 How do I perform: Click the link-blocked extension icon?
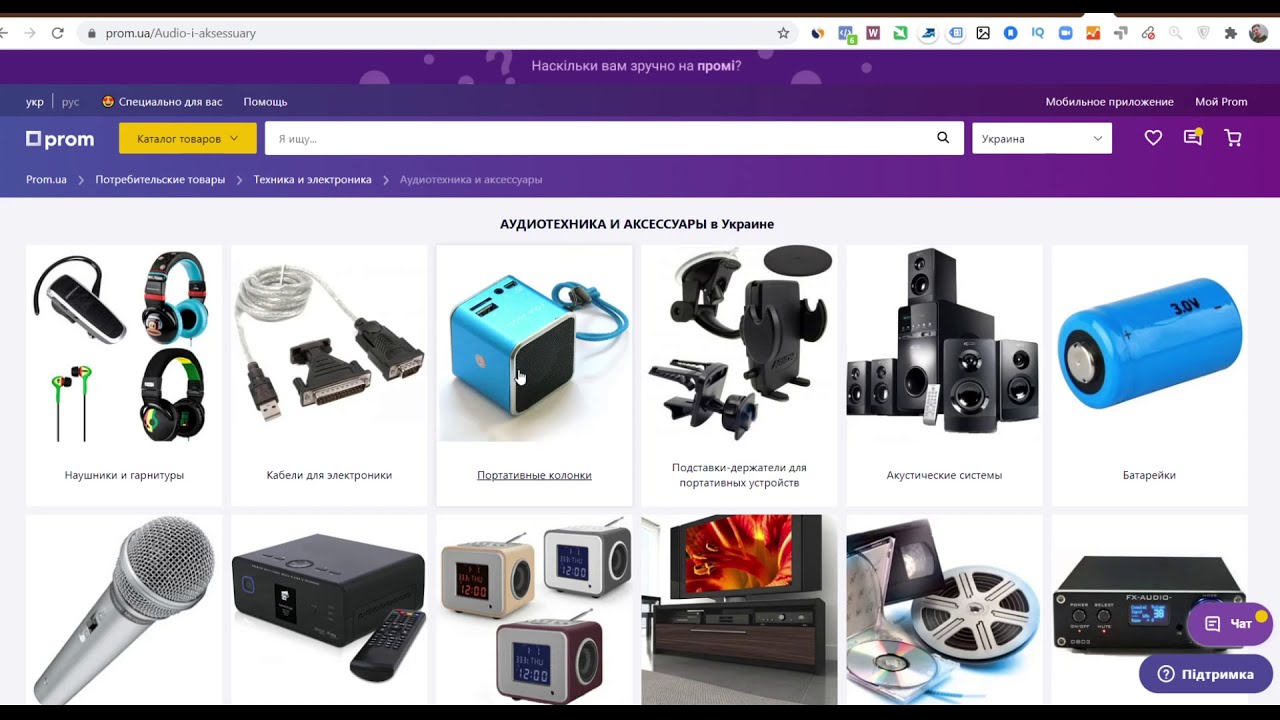(1148, 33)
